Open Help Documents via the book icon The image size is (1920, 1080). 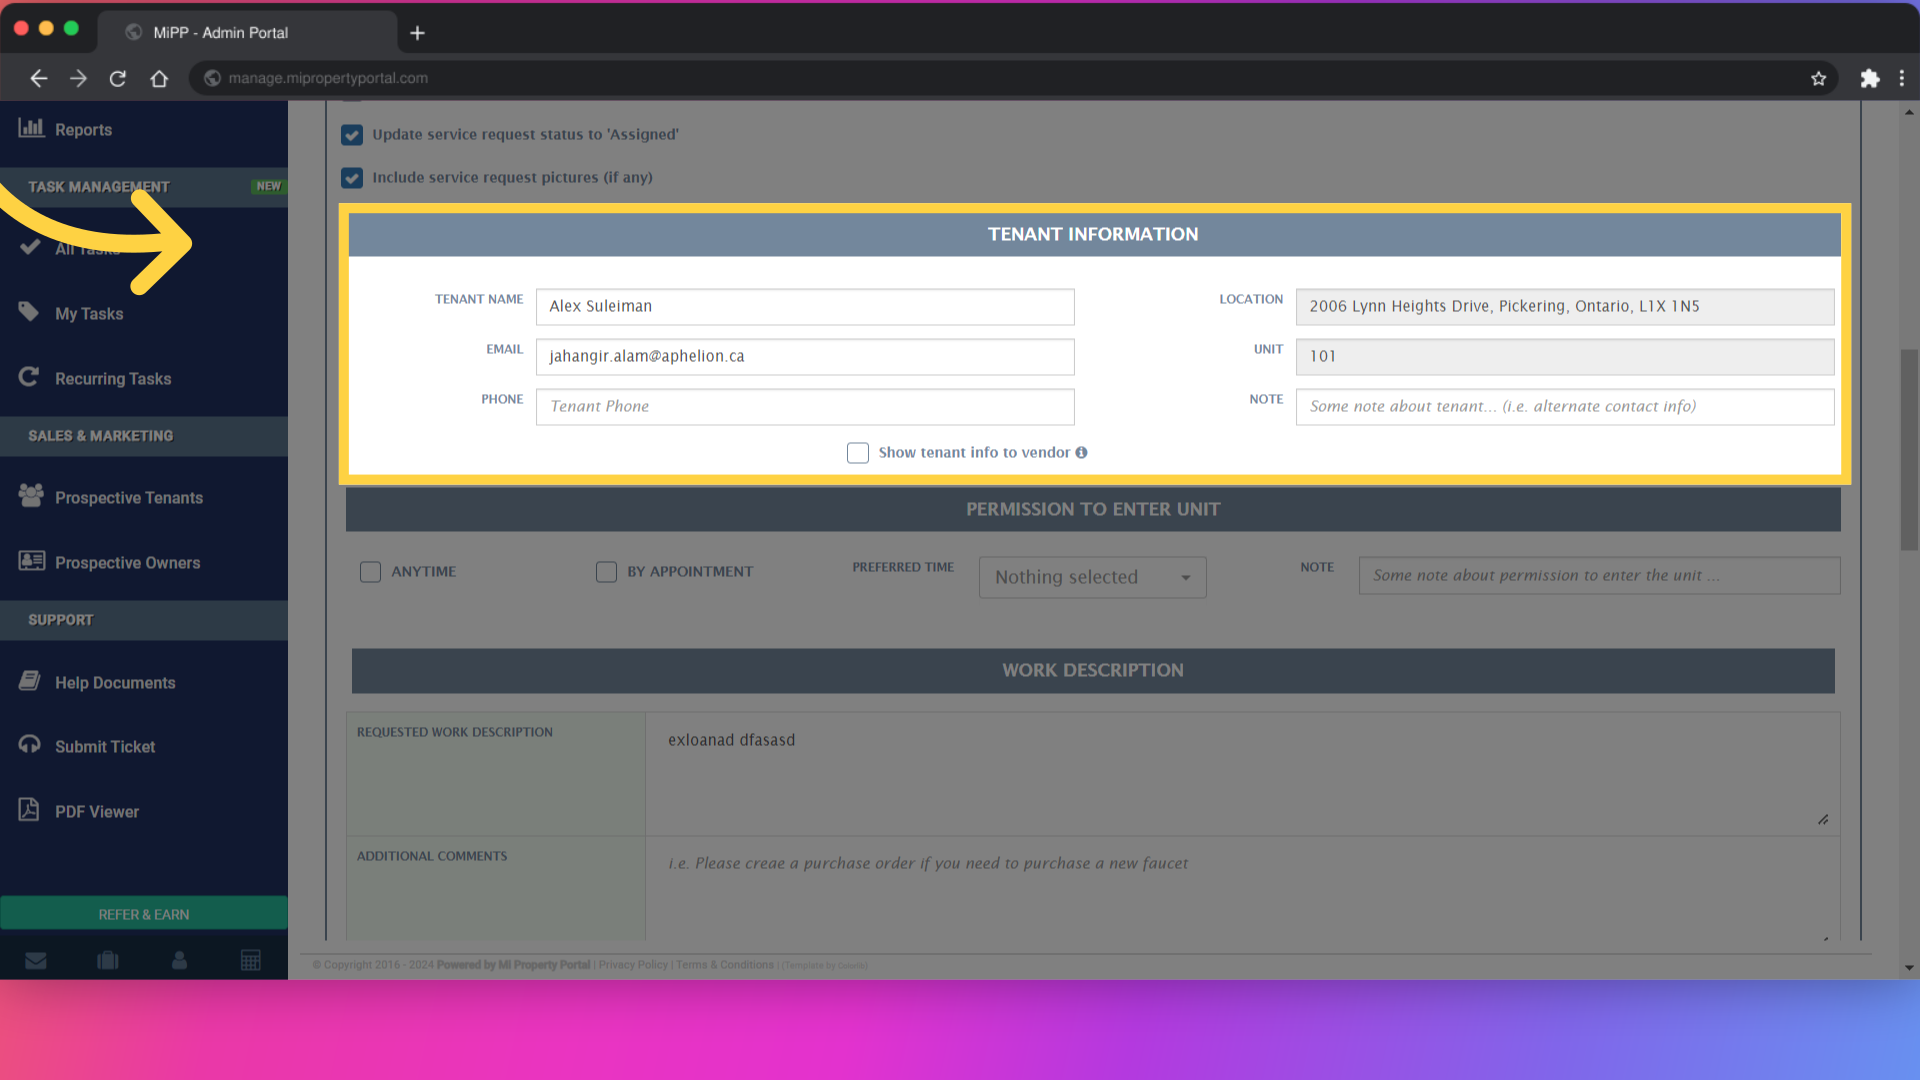coord(30,681)
